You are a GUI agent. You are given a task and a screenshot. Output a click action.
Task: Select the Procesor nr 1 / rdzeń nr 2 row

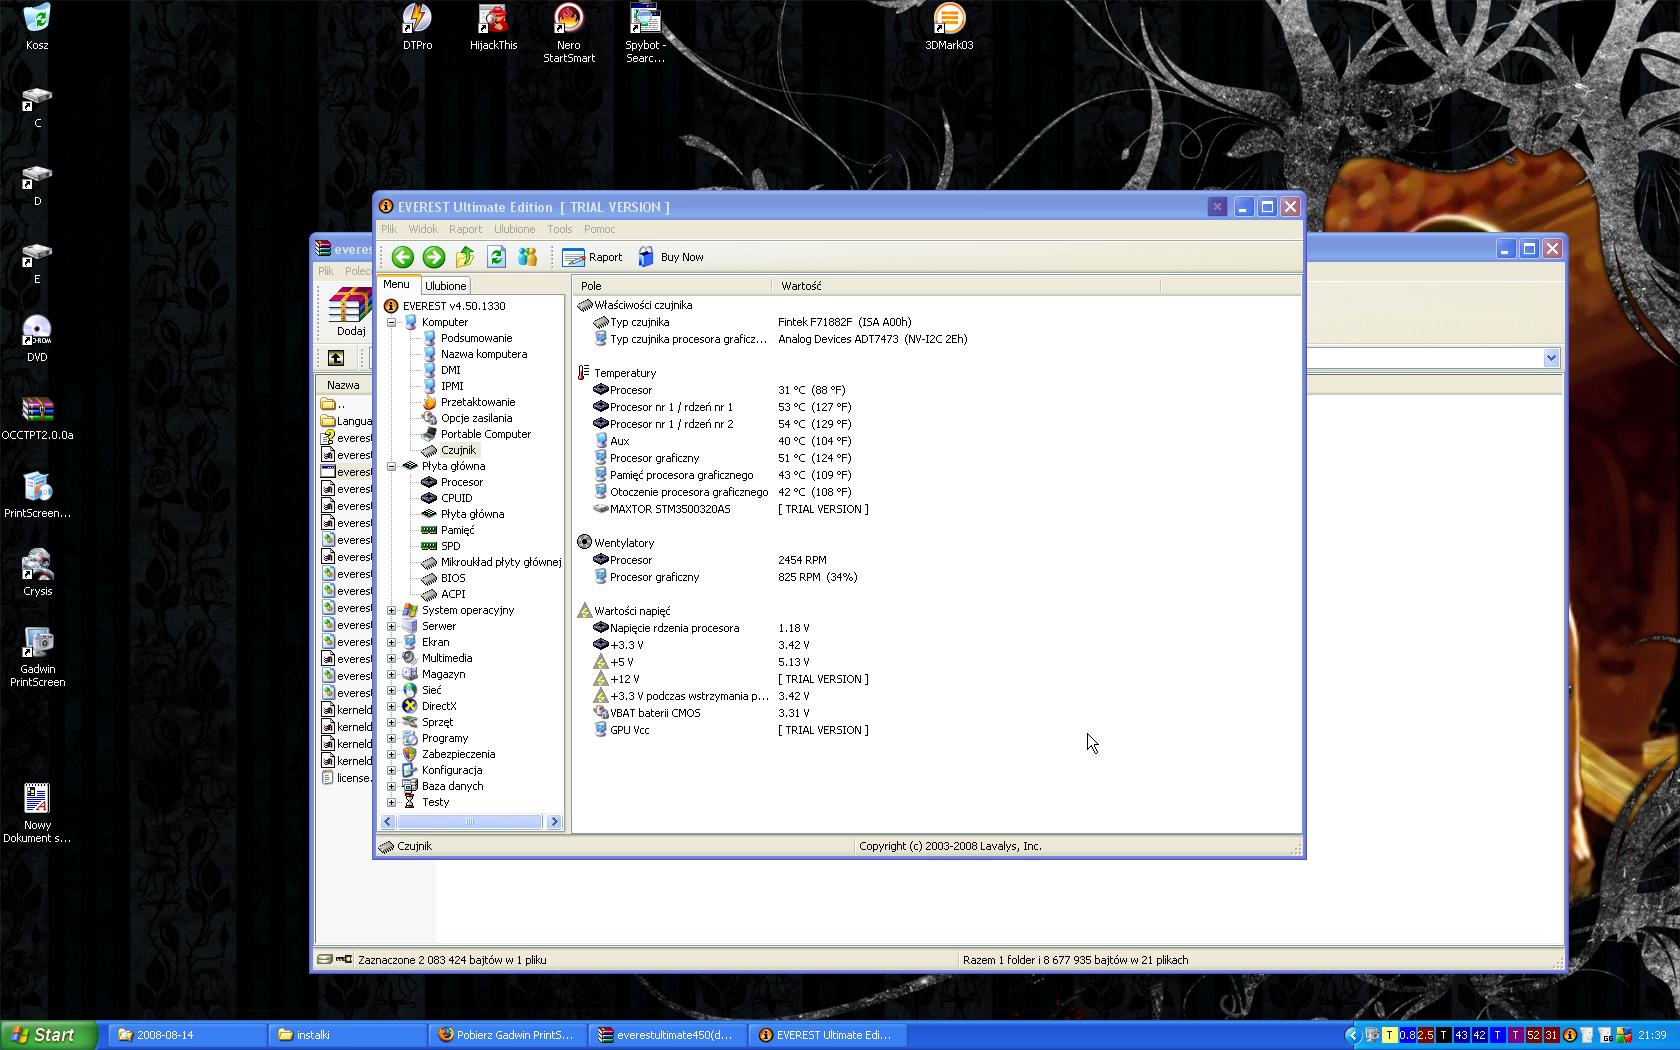coord(671,424)
